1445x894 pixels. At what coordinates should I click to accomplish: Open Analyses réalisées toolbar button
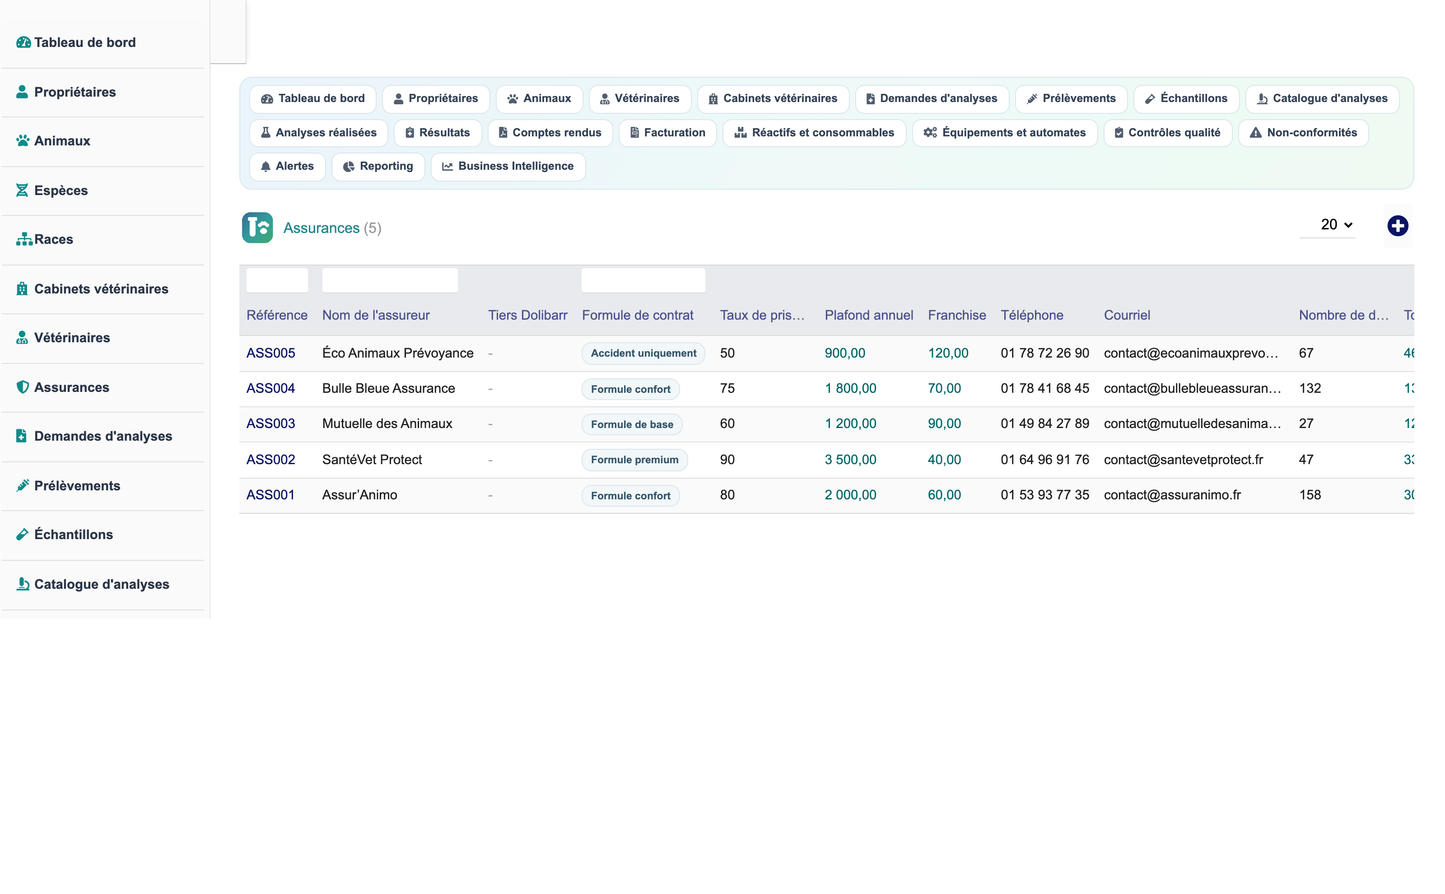pyautogui.click(x=319, y=133)
